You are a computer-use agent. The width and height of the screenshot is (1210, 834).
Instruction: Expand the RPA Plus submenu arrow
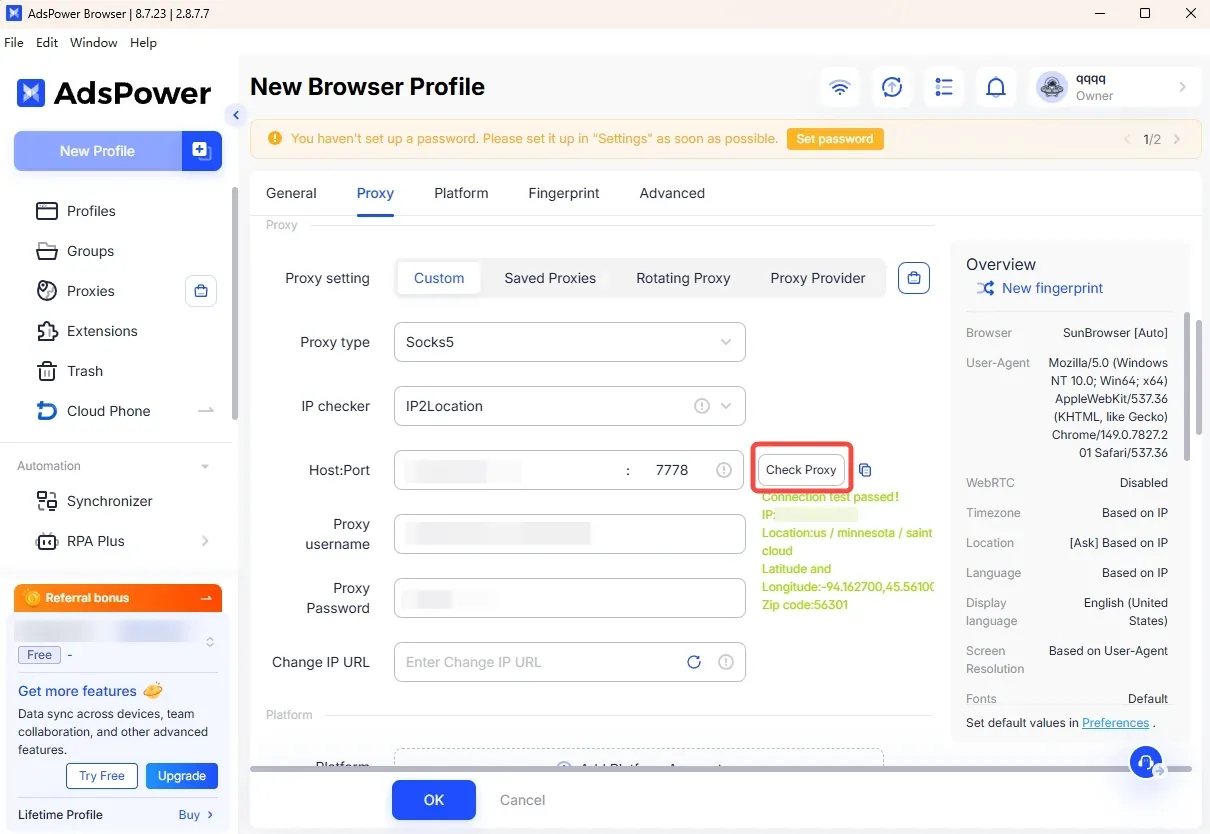tap(205, 541)
